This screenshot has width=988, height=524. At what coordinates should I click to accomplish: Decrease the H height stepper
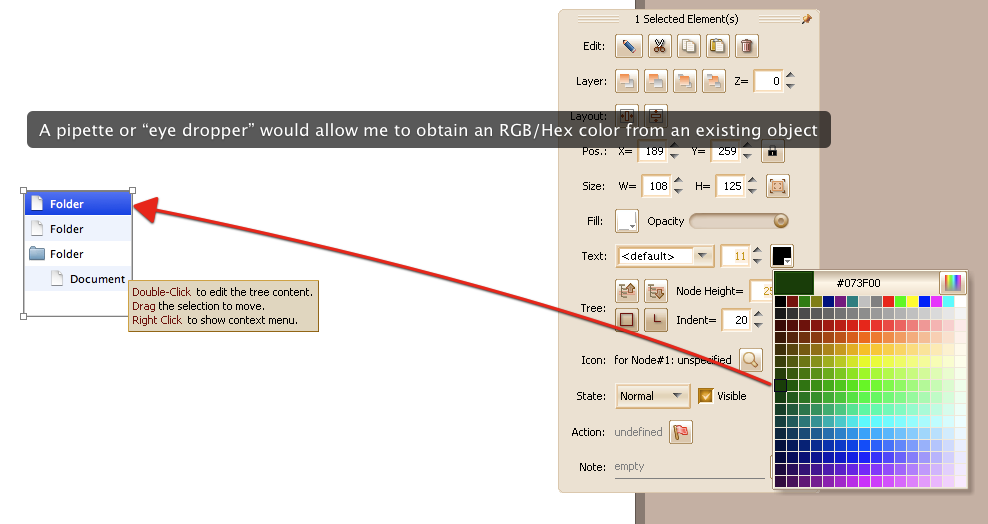[752, 191]
